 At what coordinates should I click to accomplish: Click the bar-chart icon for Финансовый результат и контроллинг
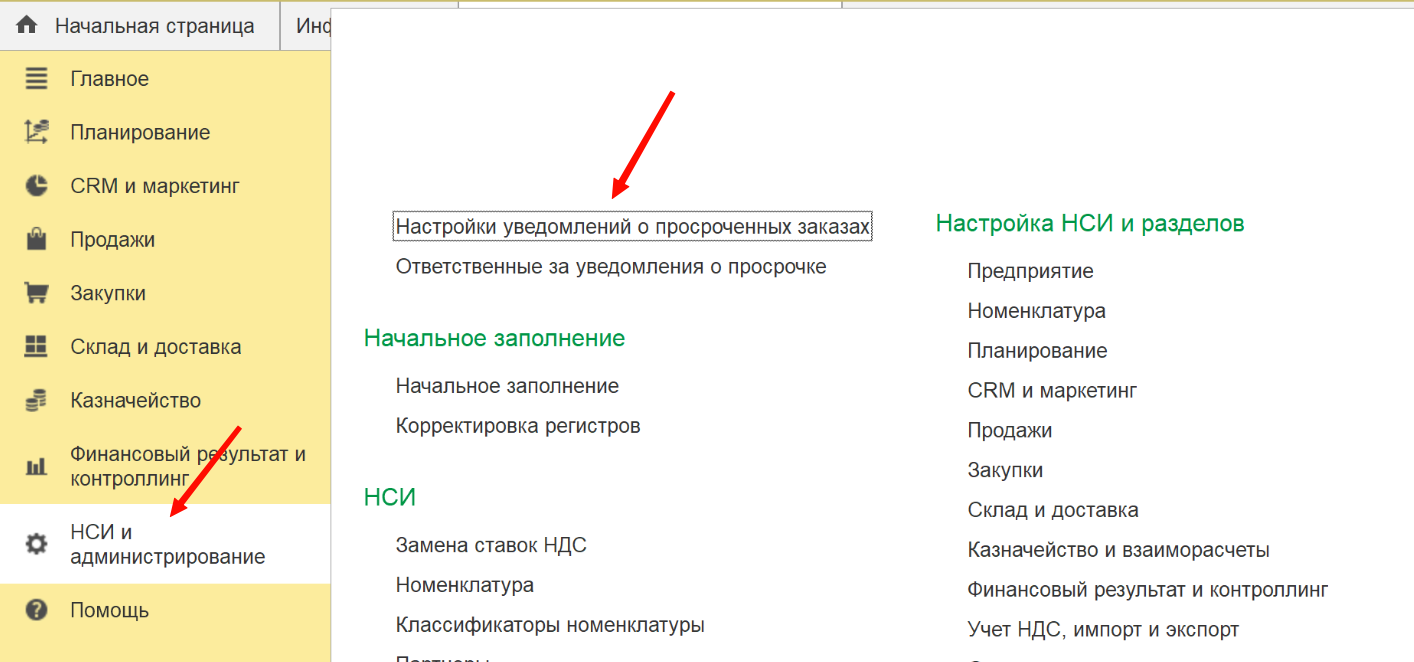(x=36, y=466)
